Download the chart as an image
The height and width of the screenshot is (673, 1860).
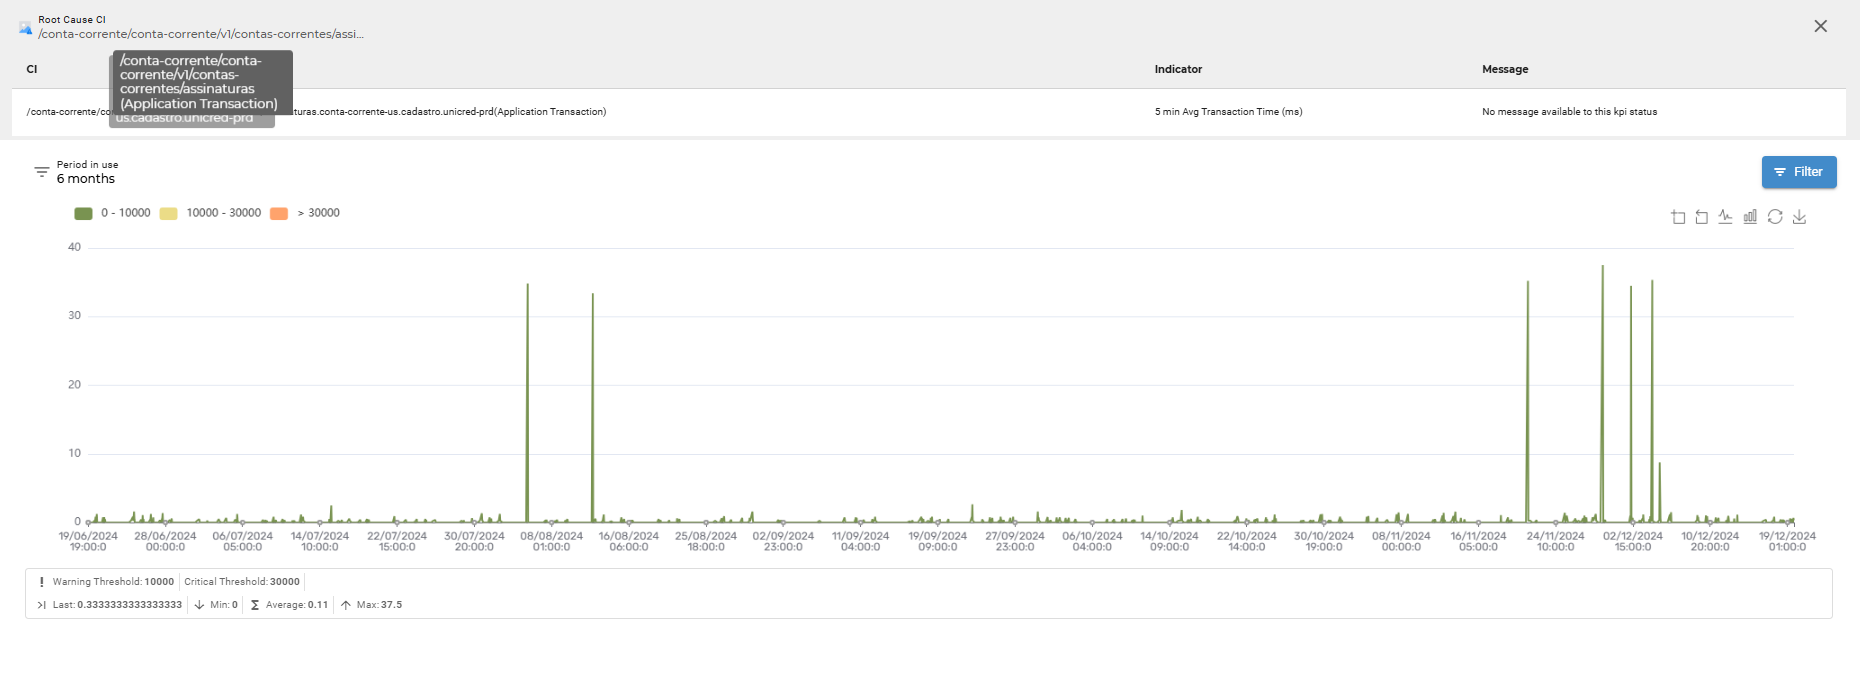1799,217
